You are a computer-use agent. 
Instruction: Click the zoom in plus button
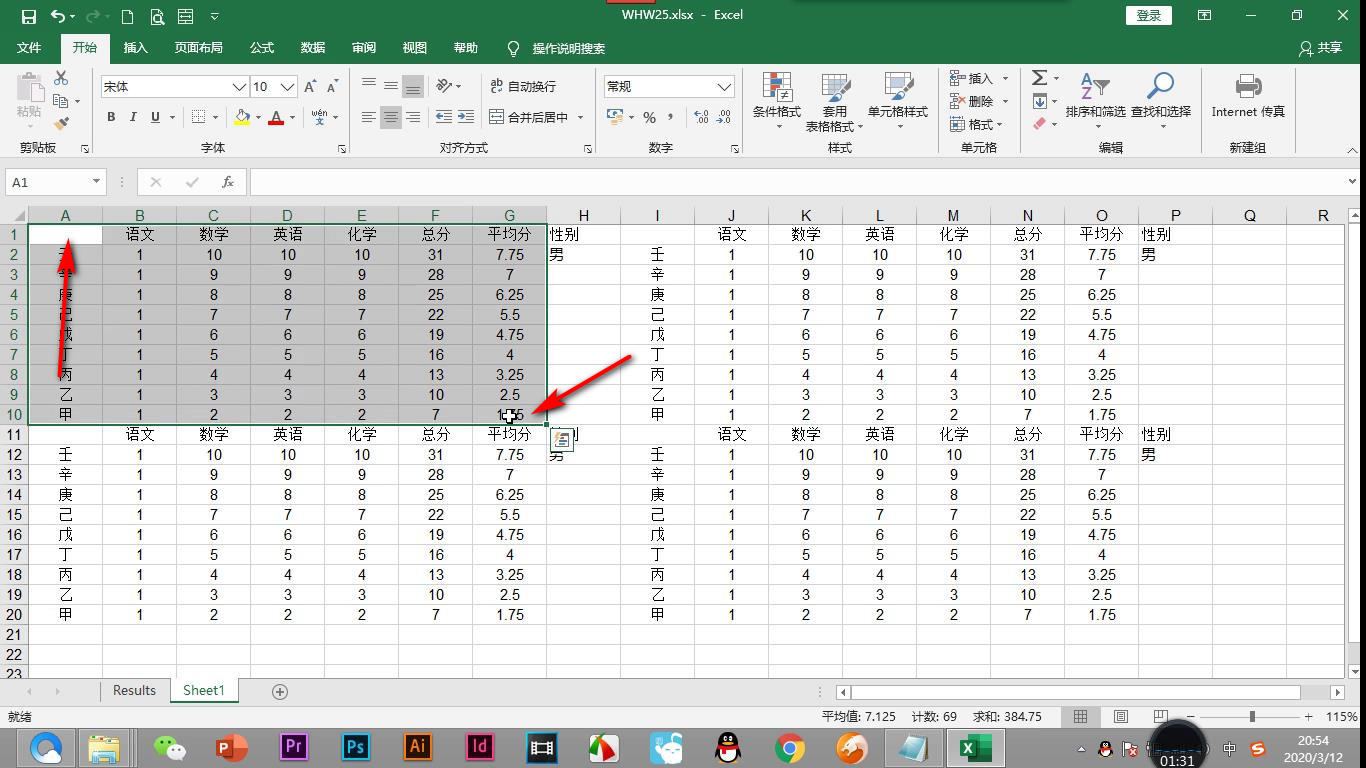(1308, 716)
